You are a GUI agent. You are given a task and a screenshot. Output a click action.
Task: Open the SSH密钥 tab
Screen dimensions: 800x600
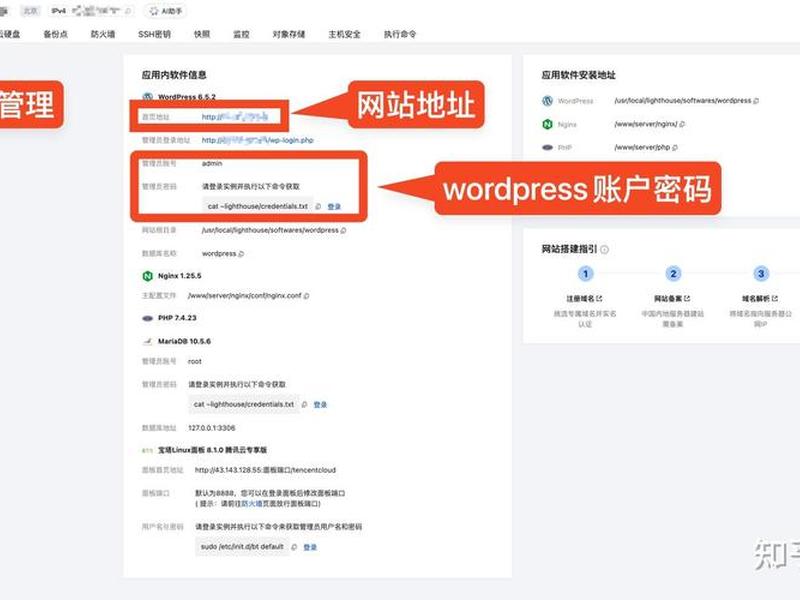coord(154,34)
